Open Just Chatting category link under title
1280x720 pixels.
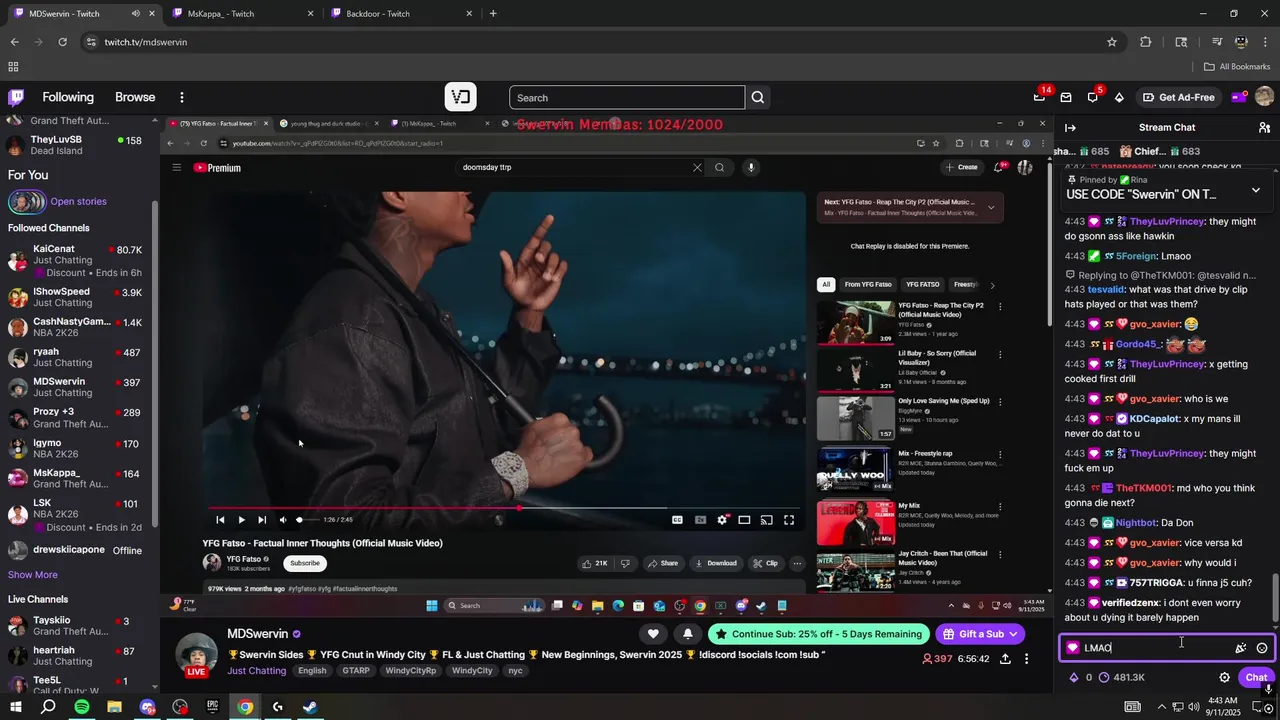click(x=257, y=671)
